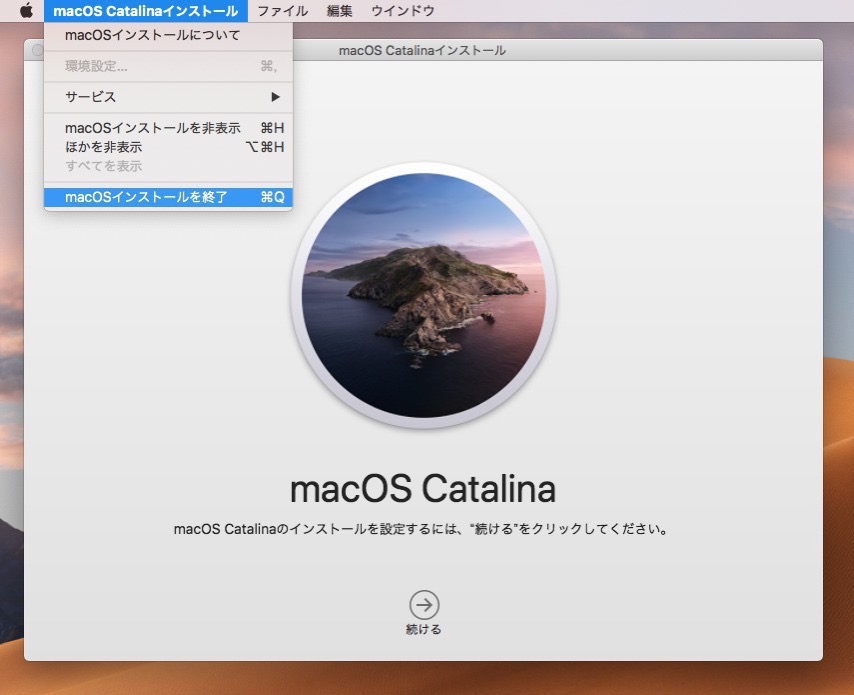
Task: Click the 続ける label
Action: (x=424, y=630)
